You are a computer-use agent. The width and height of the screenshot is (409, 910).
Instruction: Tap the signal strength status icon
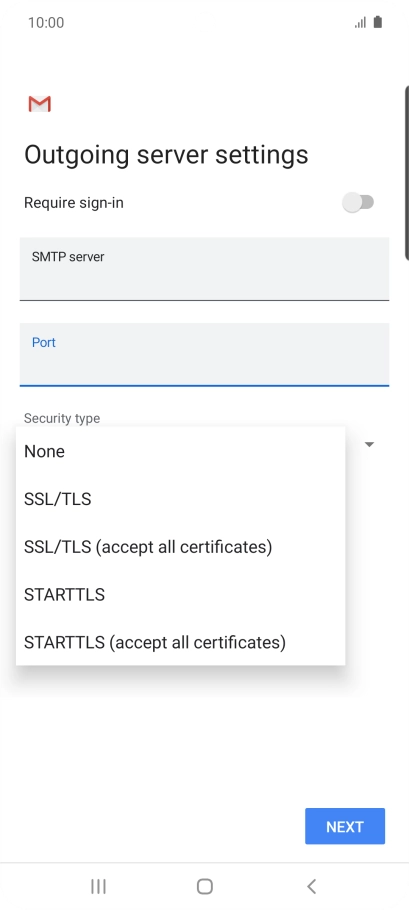point(360,23)
